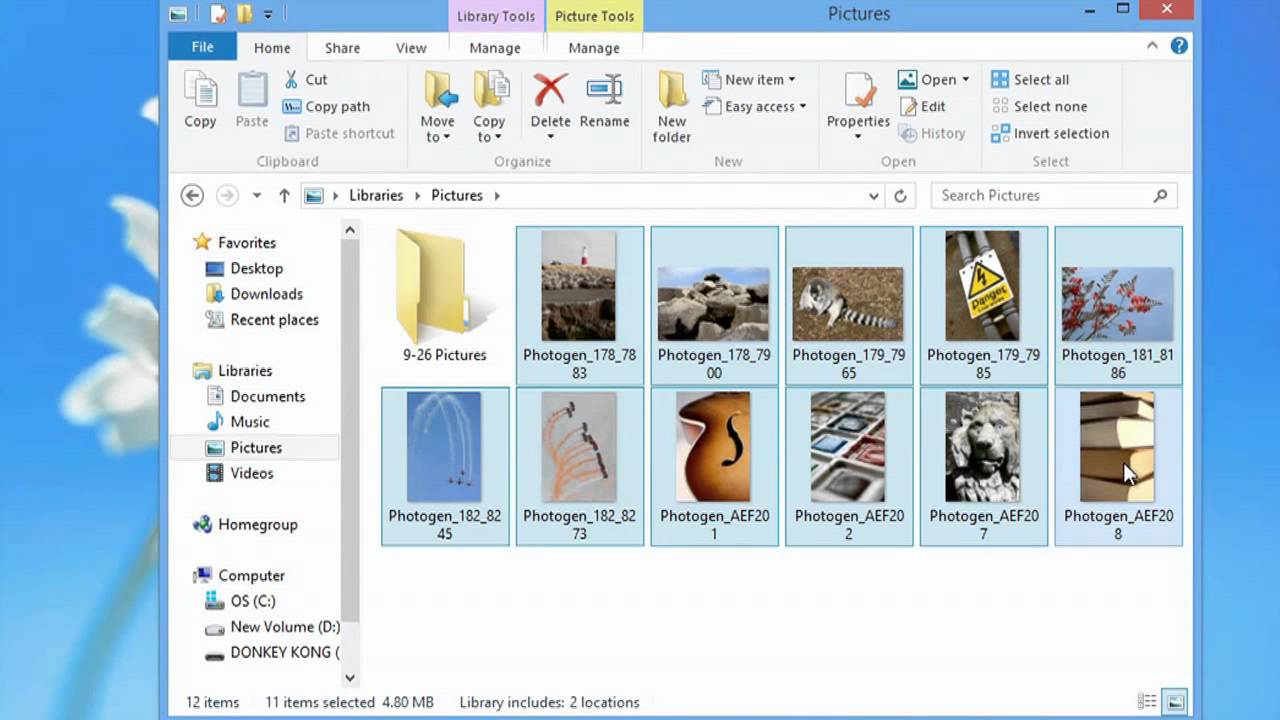This screenshot has width=1280, height=720.
Task: Click the Delete red X icon
Action: (550, 92)
